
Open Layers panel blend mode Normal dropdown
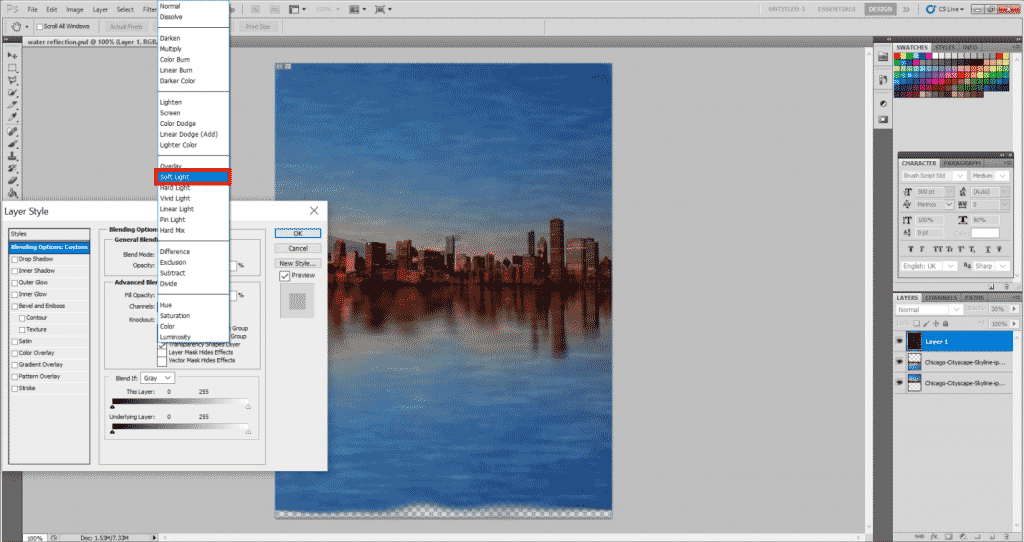[x=929, y=310]
